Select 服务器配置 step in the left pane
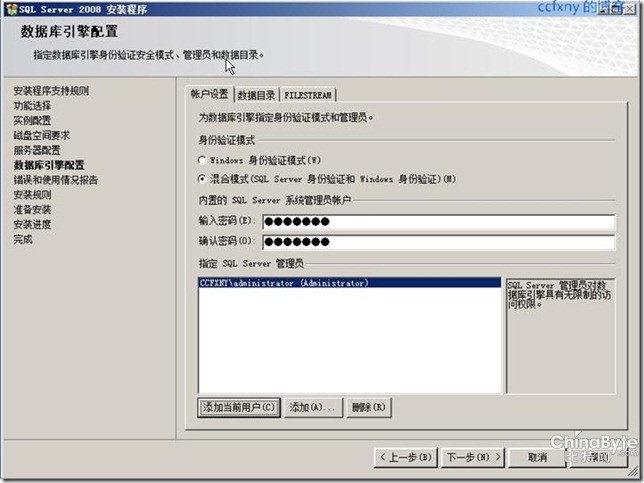 (x=37, y=150)
